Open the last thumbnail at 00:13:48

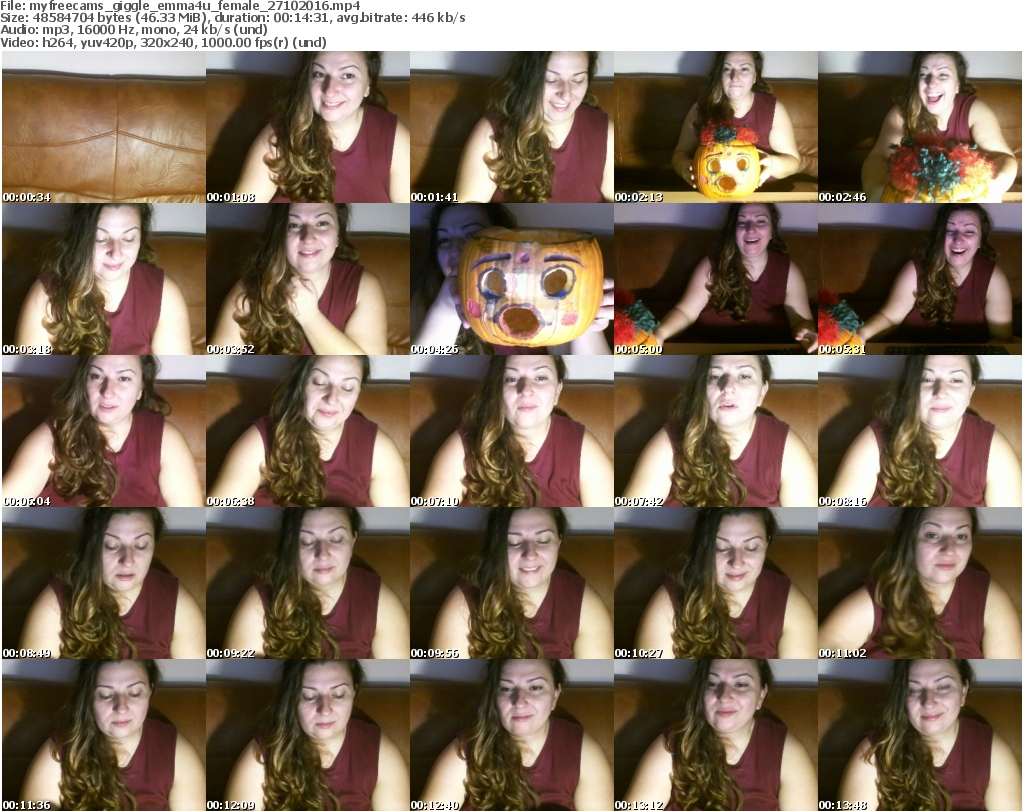tap(919, 735)
